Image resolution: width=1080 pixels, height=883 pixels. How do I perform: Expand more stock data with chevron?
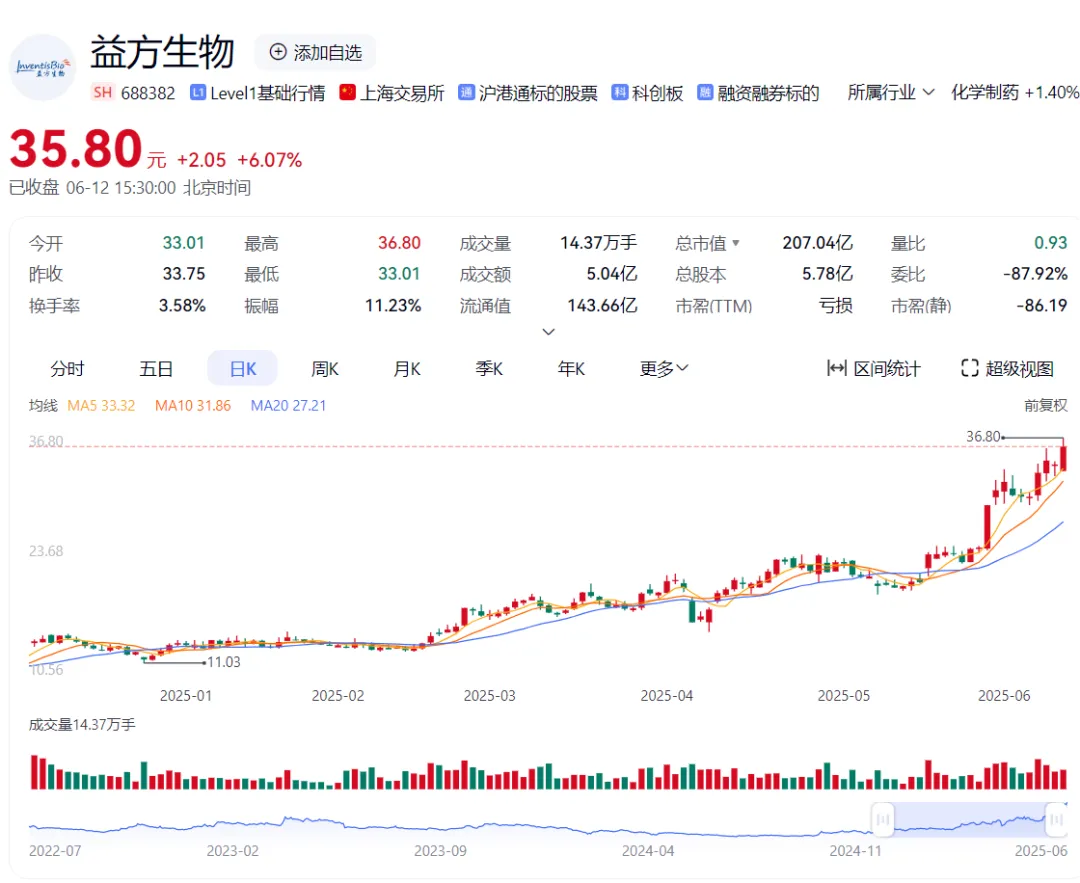[547, 332]
